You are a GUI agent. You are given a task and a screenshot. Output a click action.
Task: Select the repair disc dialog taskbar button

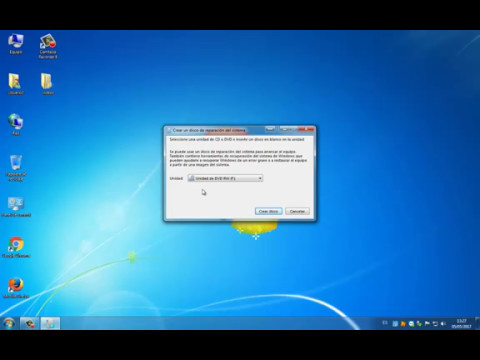click(50, 323)
